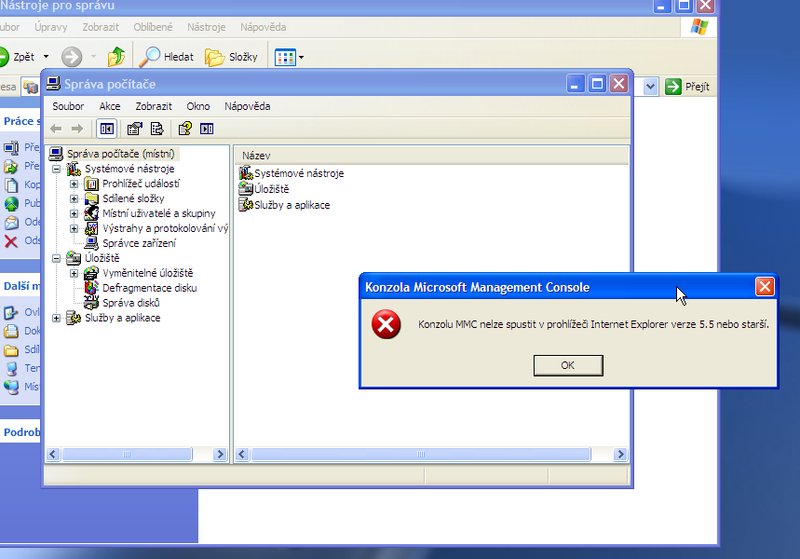
Task: Select Defragmentace disku in the tree
Action: pos(149,288)
